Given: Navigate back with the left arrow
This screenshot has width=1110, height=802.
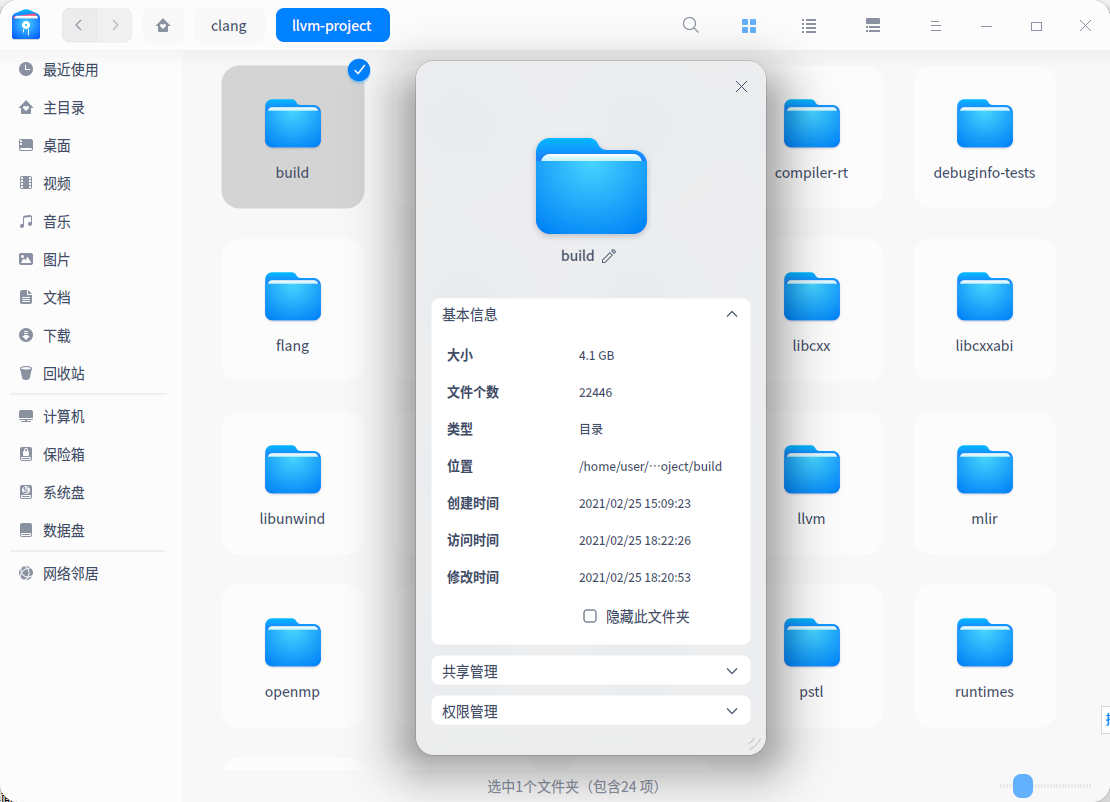Looking at the screenshot, I should [79, 25].
